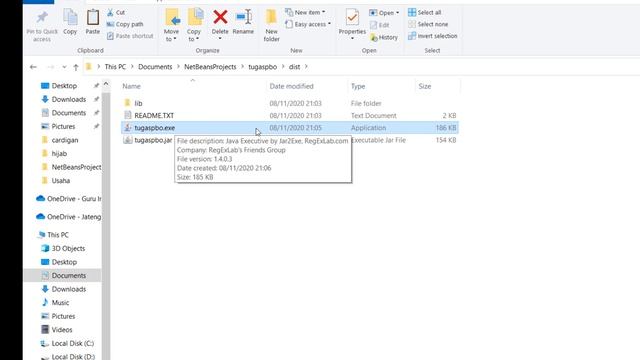This screenshot has width=640, height=360.
Task: Open Downloads in Quick access
Action: pyautogui.click(x=69, y=99)
